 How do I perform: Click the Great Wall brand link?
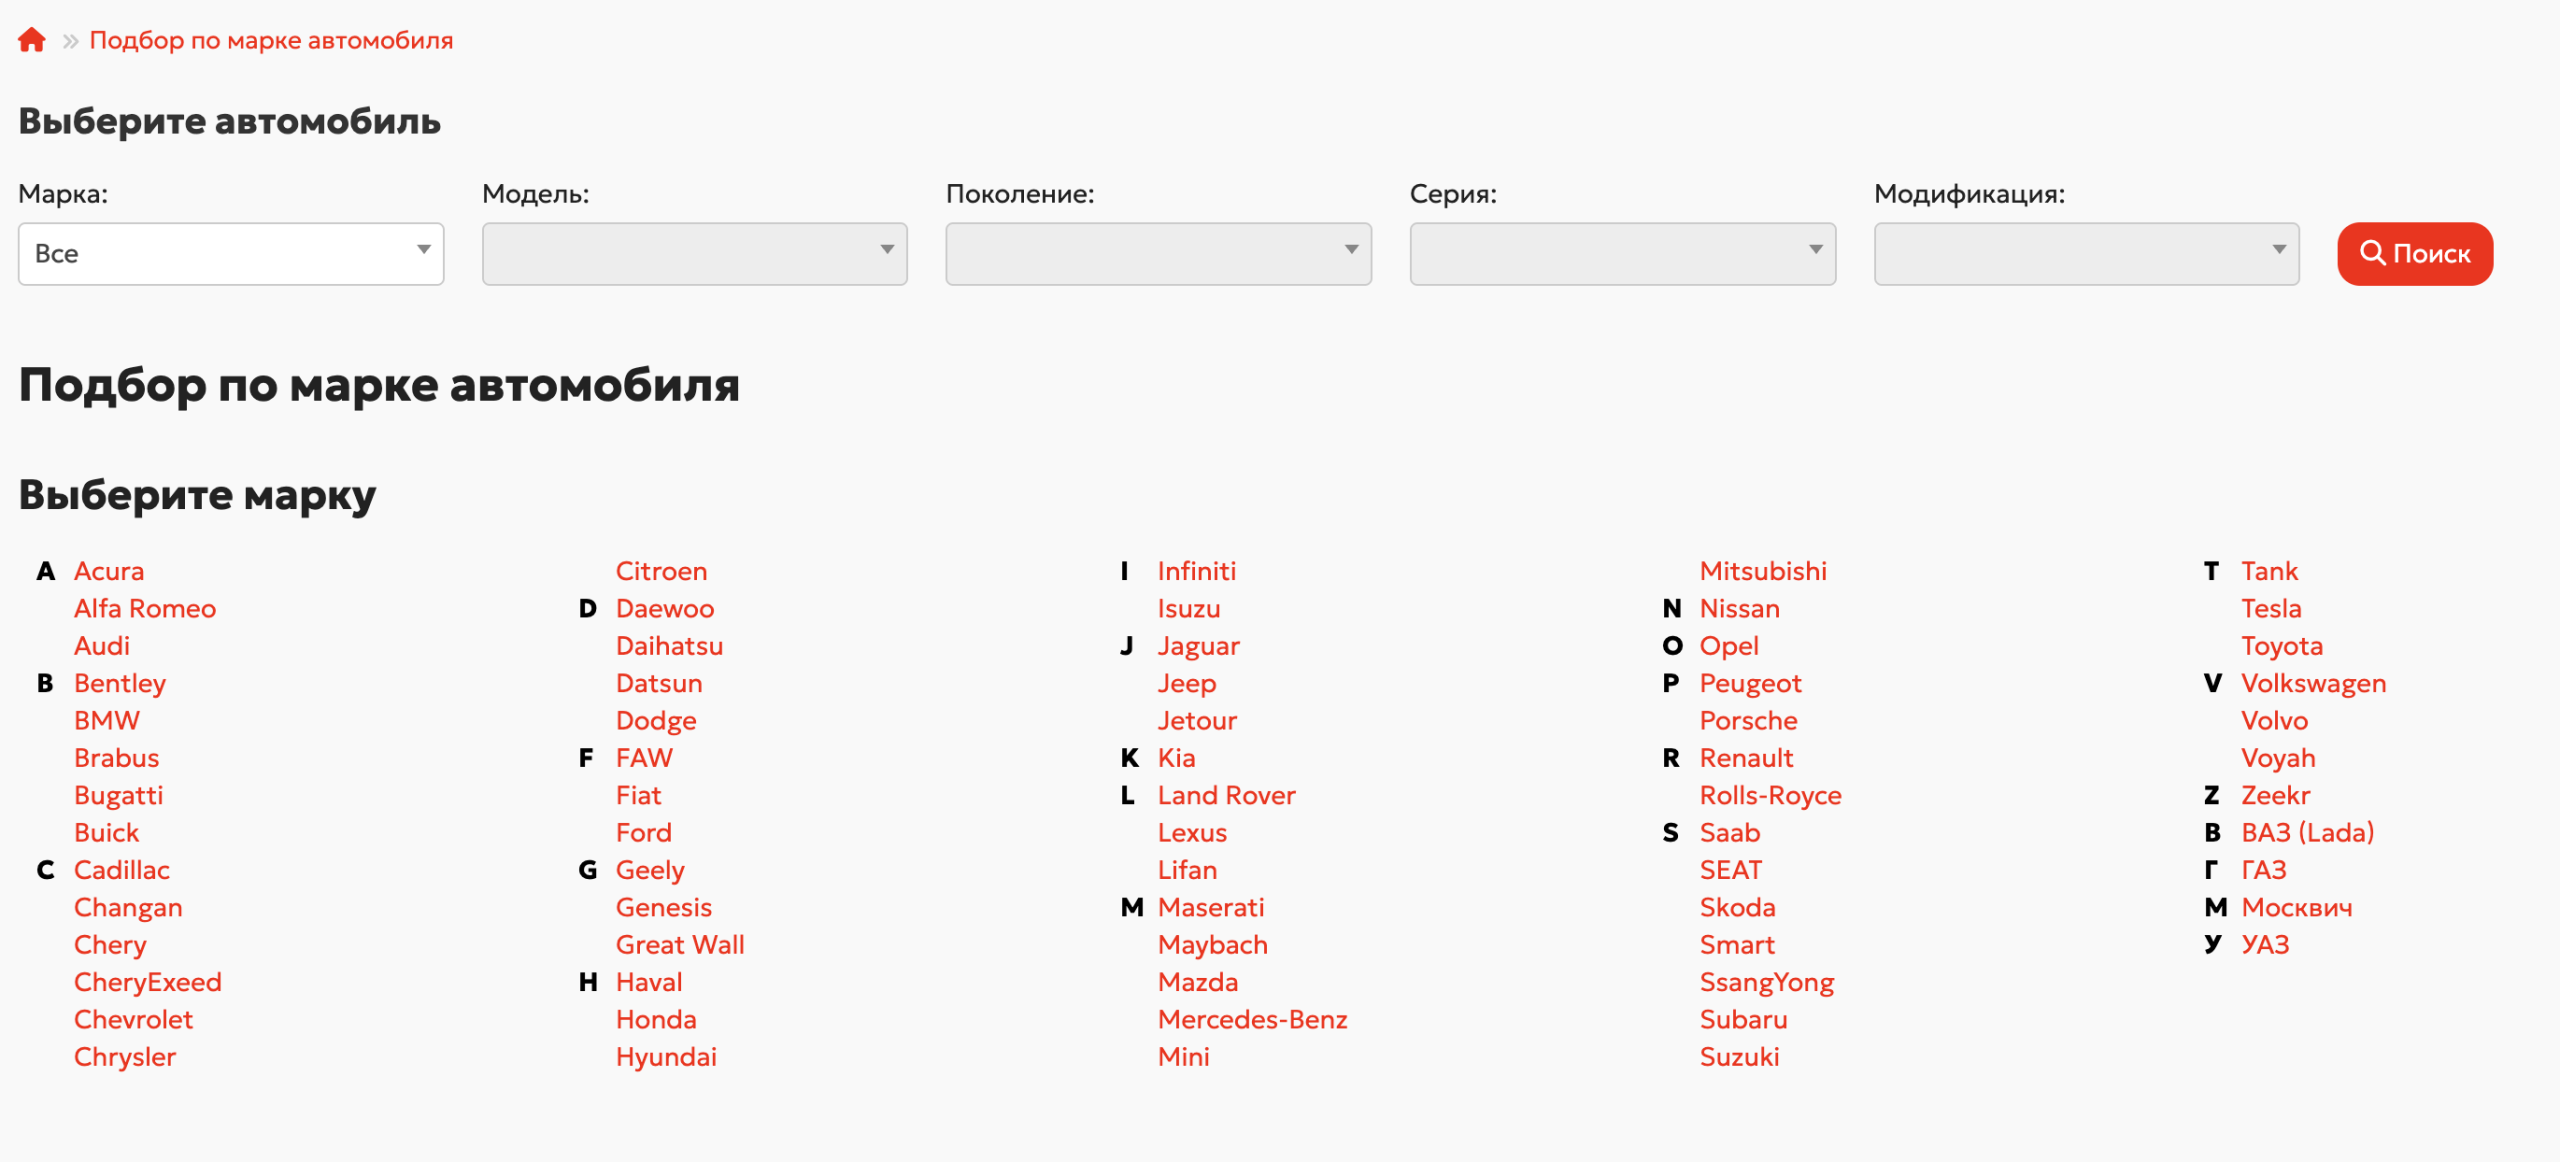(x=680, y=944)
